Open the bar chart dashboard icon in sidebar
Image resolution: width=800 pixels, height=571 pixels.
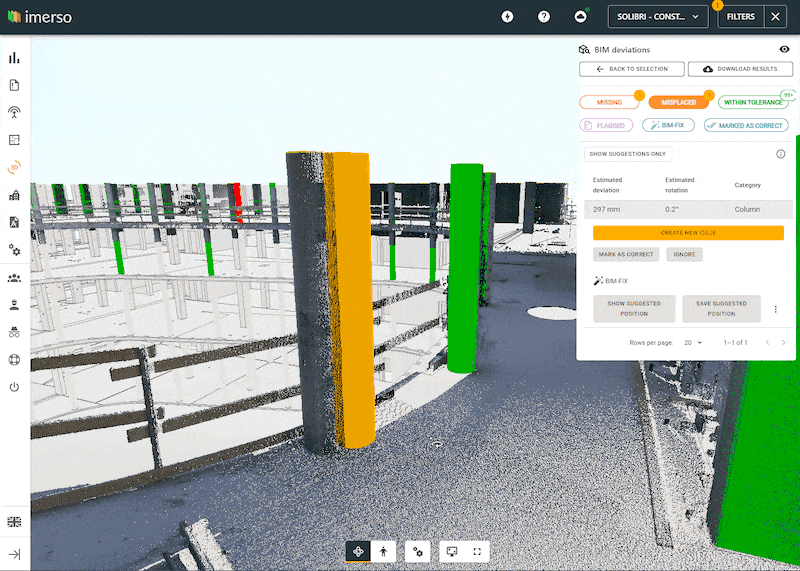point(15,58)
